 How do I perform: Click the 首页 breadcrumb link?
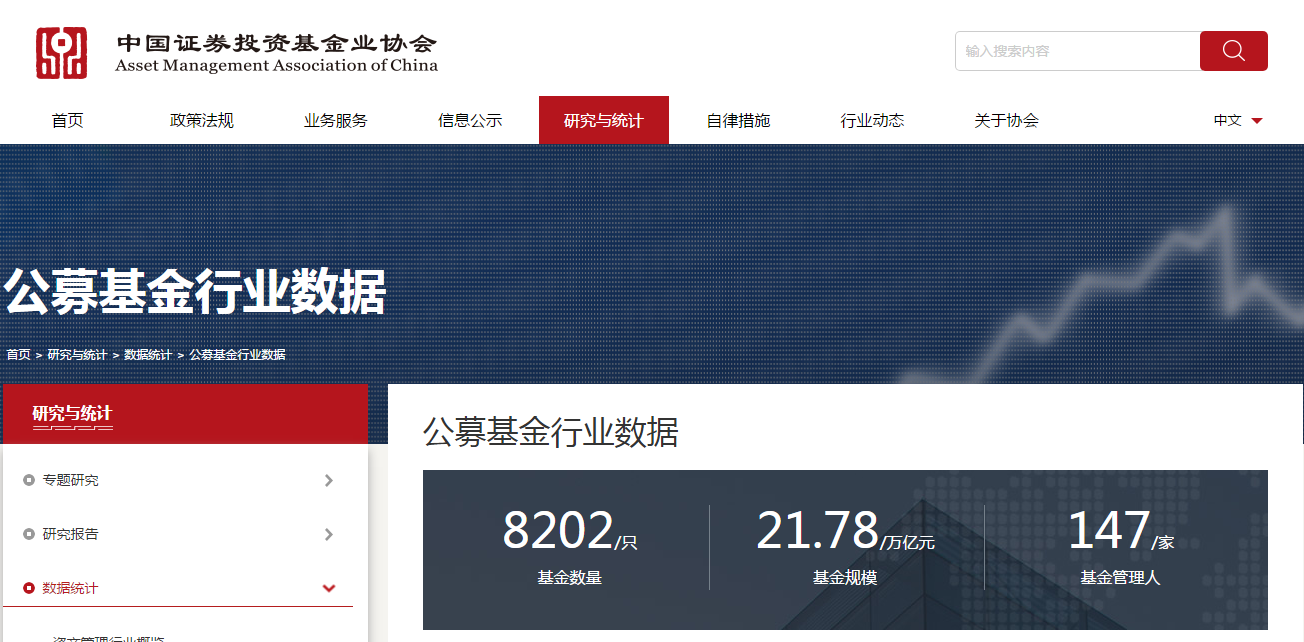click(x=18, y=355)
